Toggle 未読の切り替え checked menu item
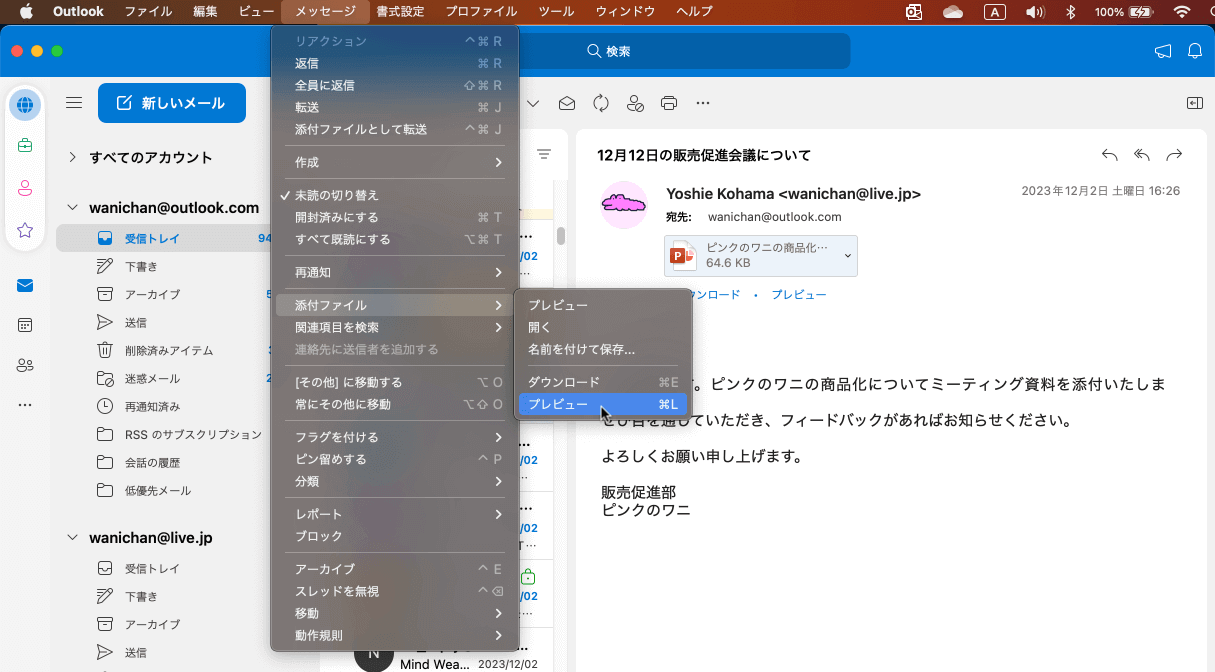This screenshot has height=672, width=1215. (395, 195)
